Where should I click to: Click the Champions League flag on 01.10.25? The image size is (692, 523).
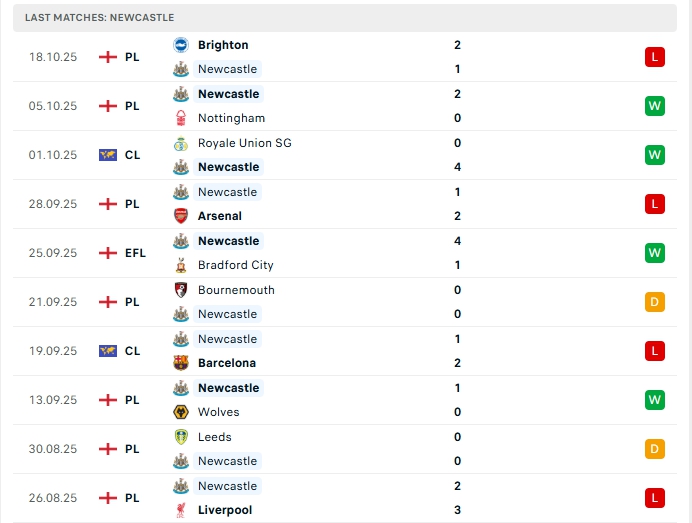108,155
